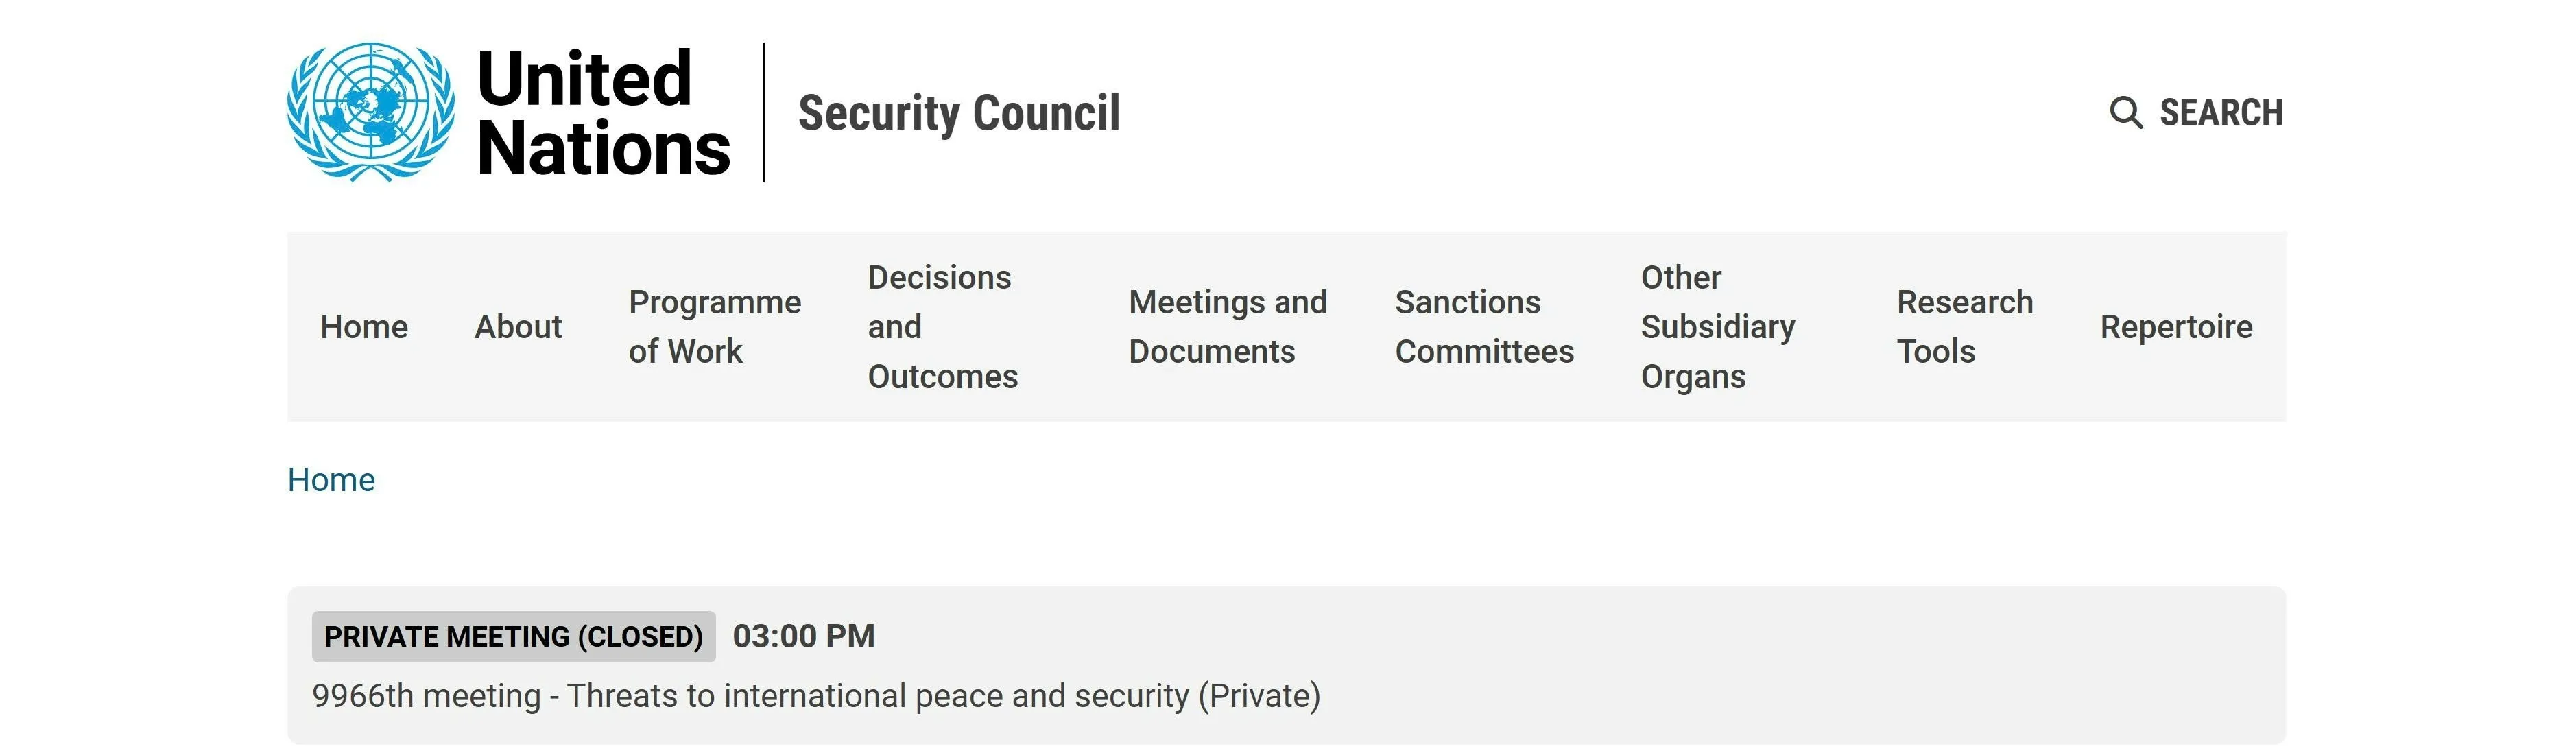Open Programme of Work menu

(x=715, y=327)
